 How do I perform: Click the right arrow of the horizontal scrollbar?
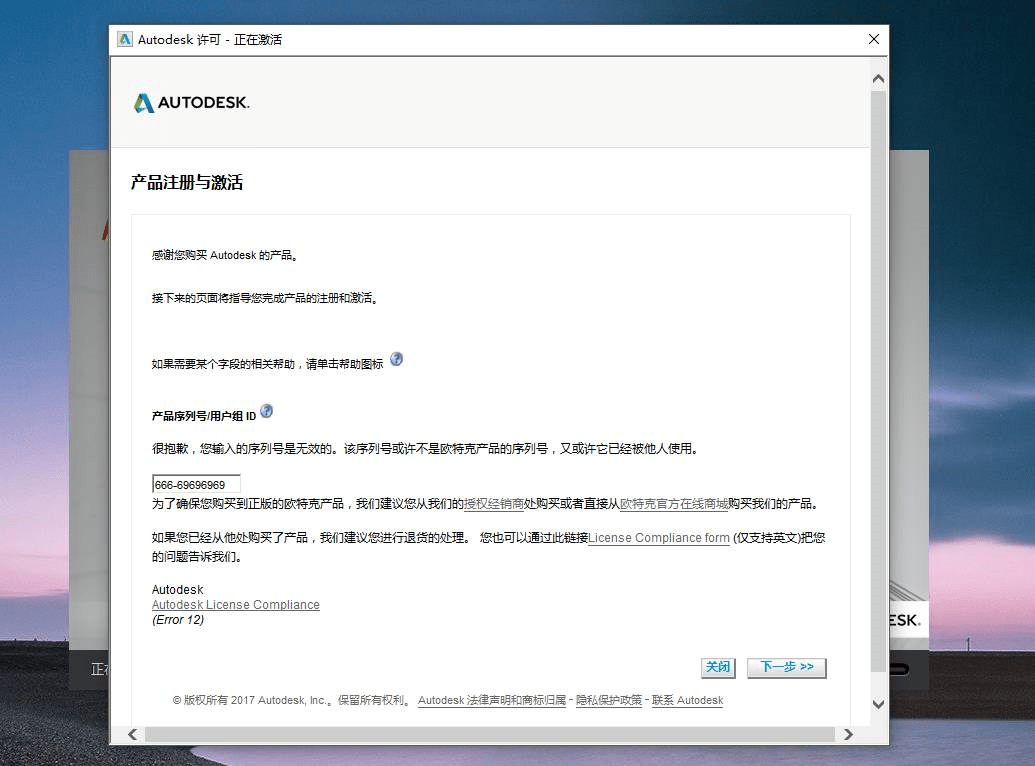849,734
